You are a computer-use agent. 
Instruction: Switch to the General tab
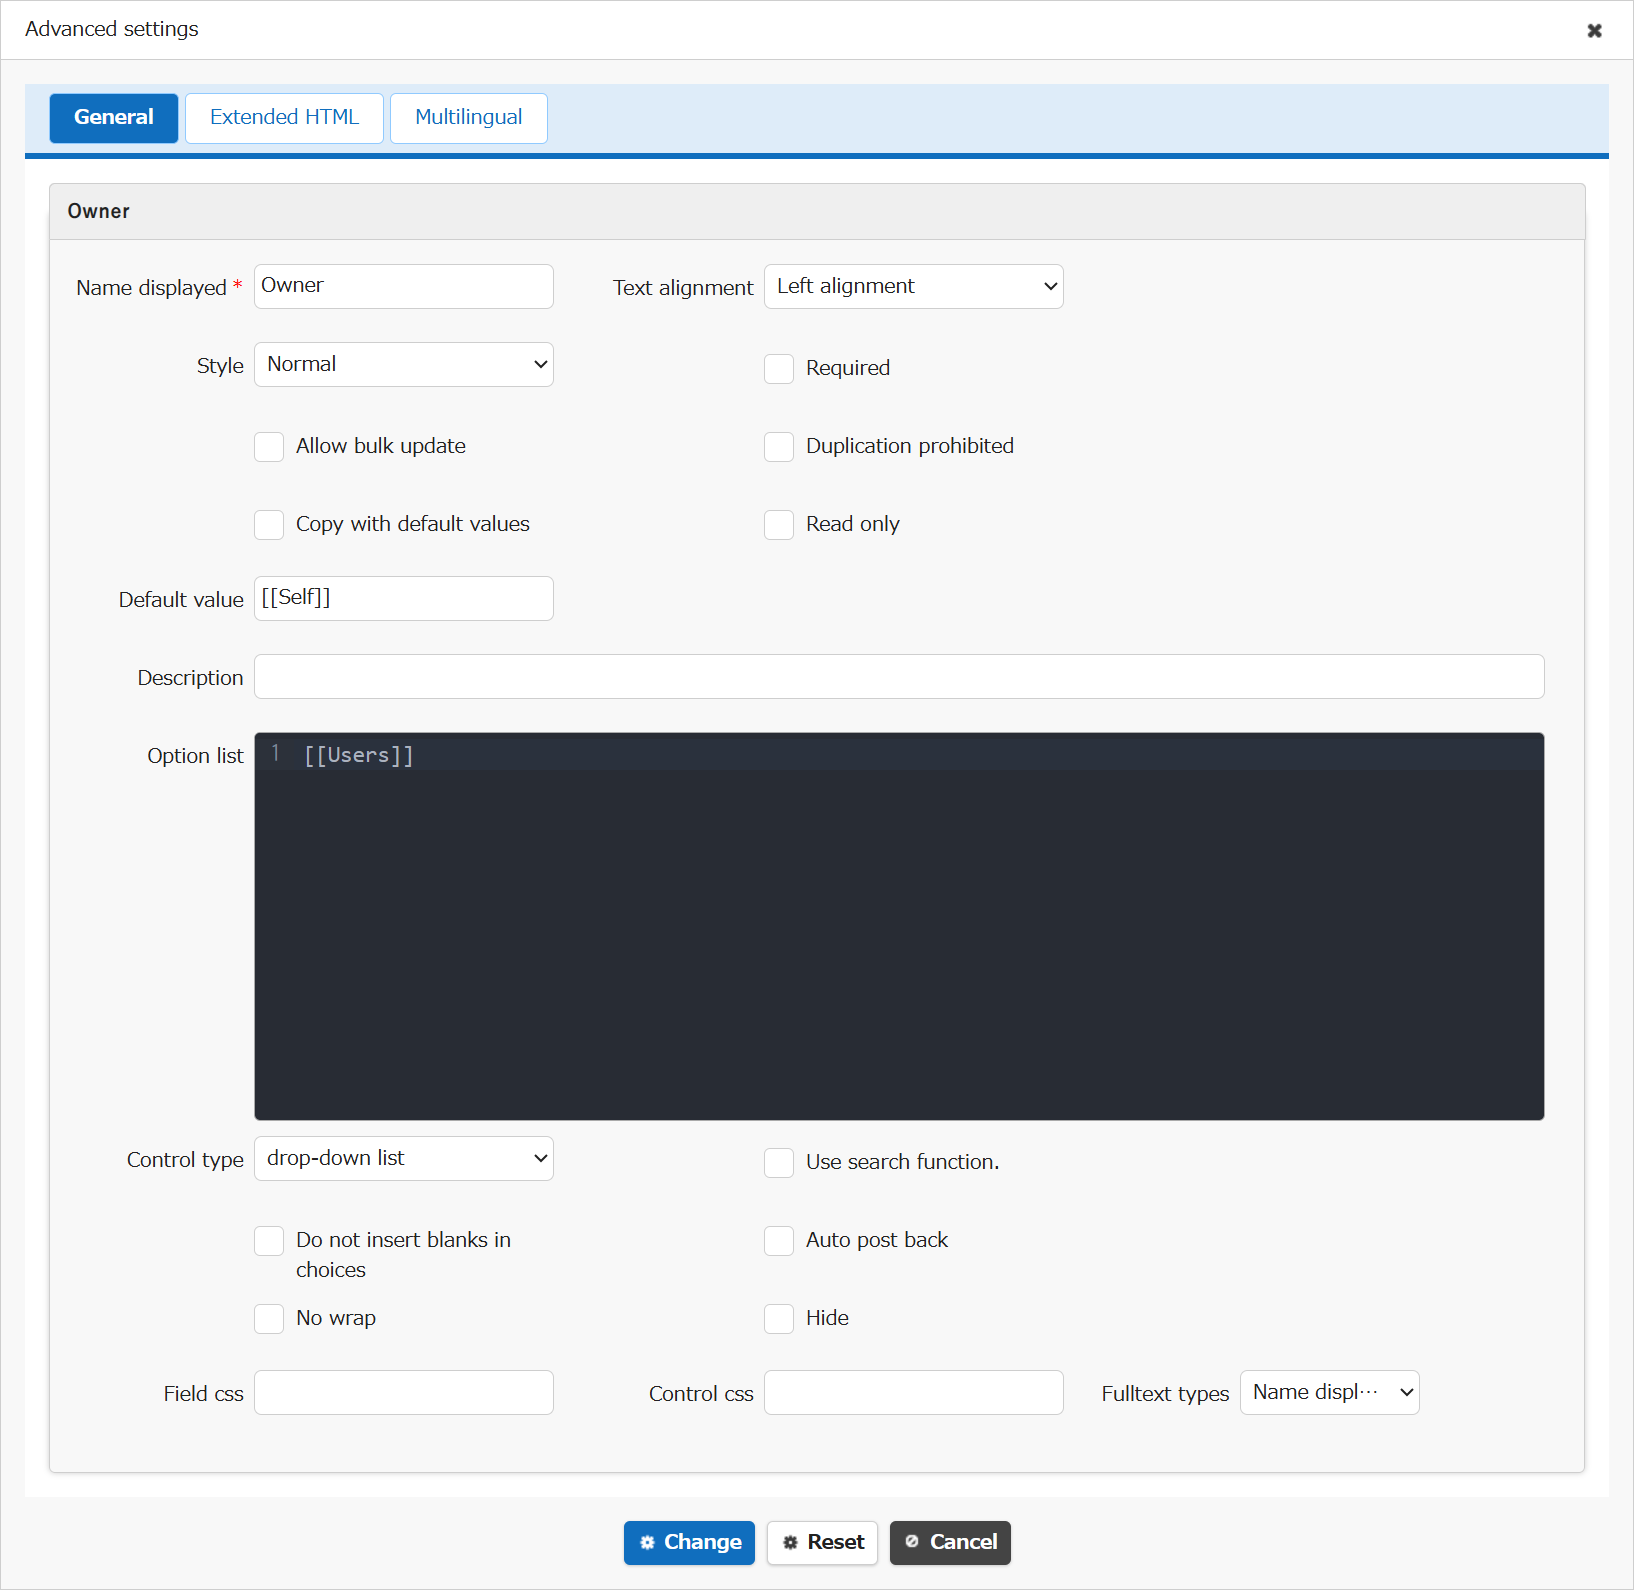pos(114,118)
